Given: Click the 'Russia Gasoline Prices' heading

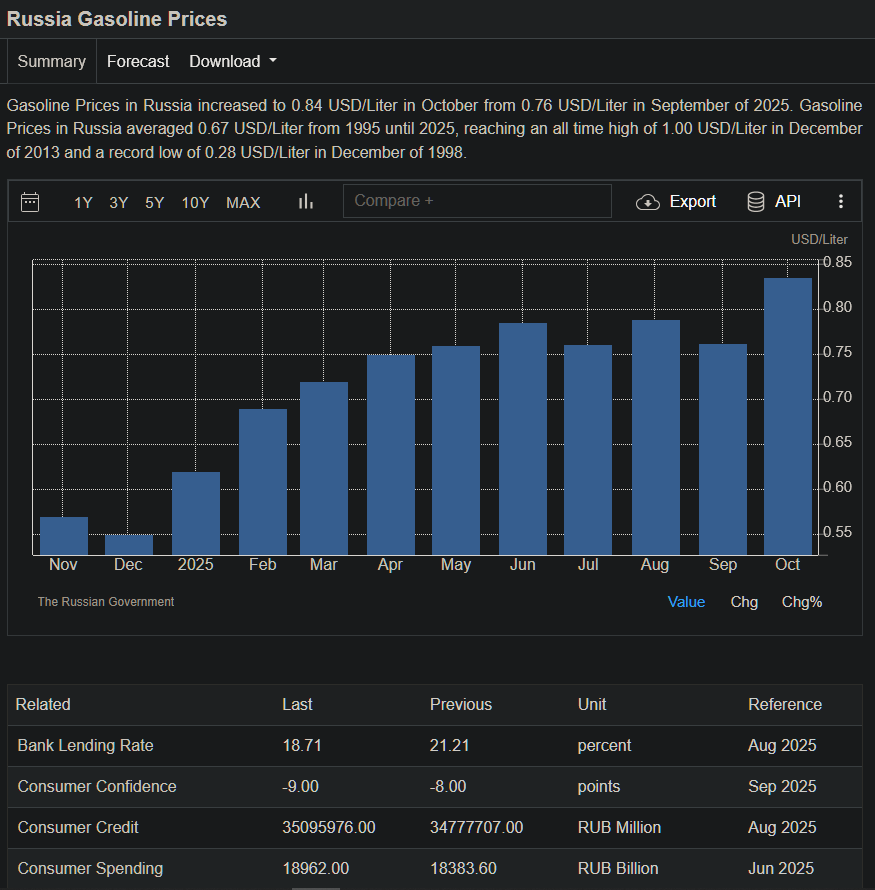Looking at the screenshot, I should pyautogui.click(x=117, y=19).
